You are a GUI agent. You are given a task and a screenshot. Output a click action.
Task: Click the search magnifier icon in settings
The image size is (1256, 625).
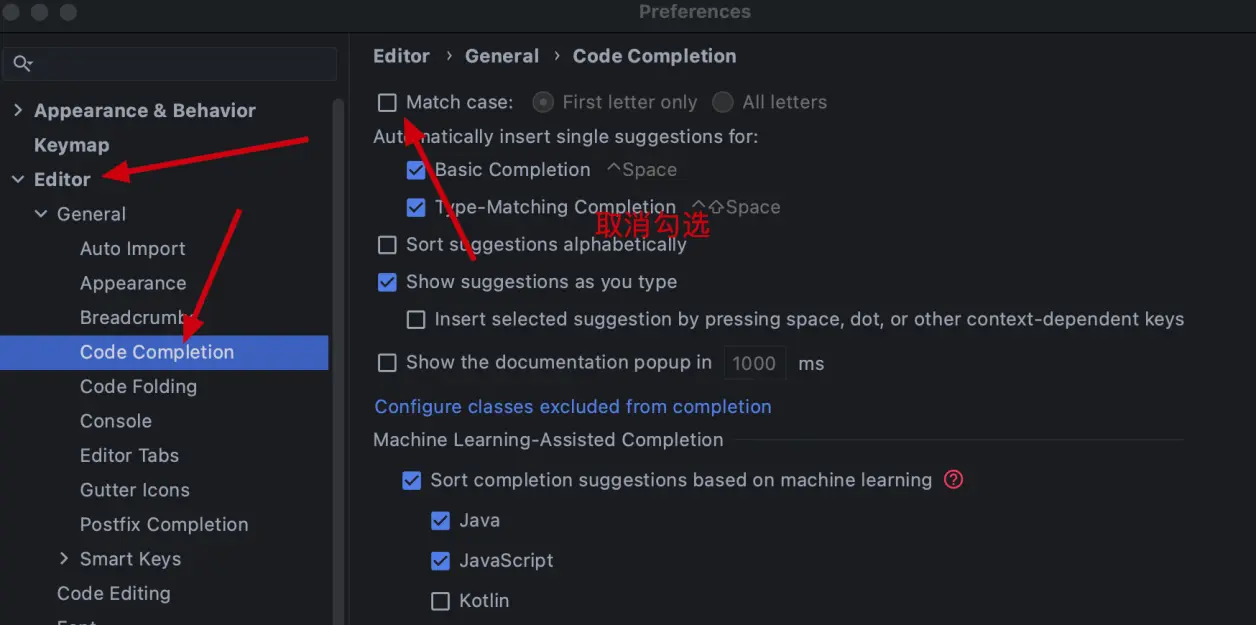[x=22, y=64]
